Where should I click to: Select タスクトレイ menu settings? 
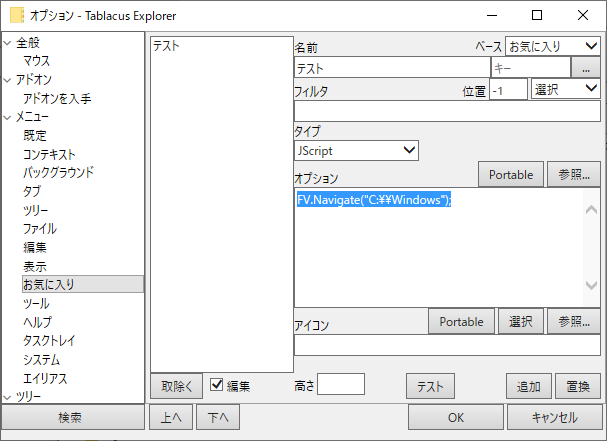coord(49,341)
